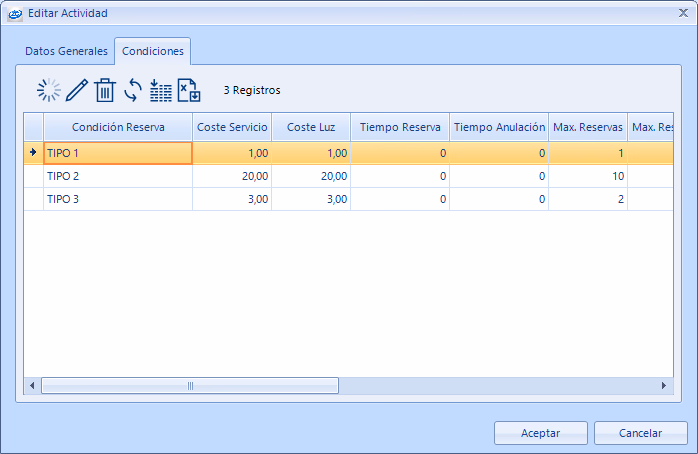Screen dimensions: 698x454
Task: Select the Condiciones tab
Action: [152, 51]
